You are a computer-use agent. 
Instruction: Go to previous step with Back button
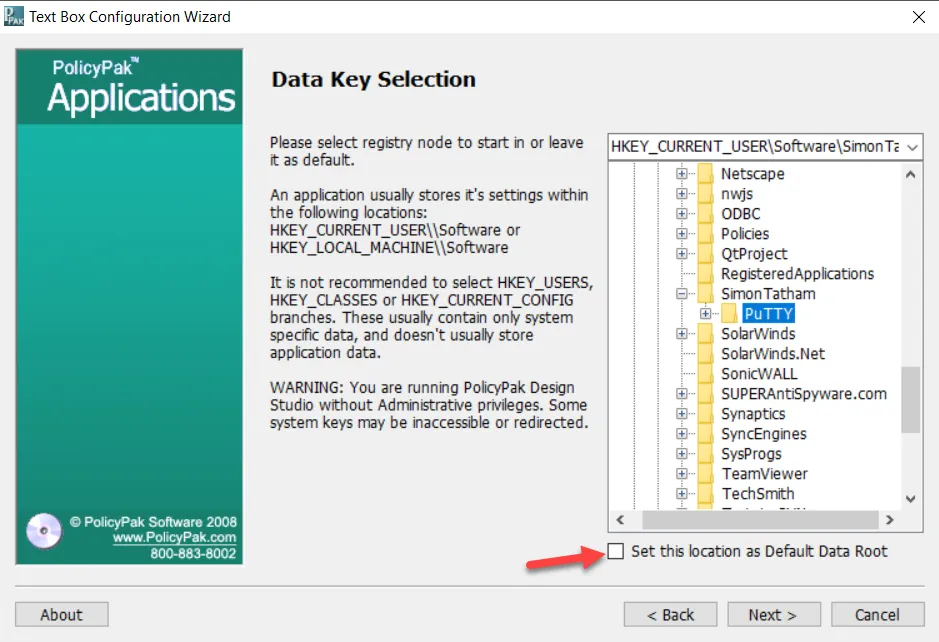click(x=670, y=614)
